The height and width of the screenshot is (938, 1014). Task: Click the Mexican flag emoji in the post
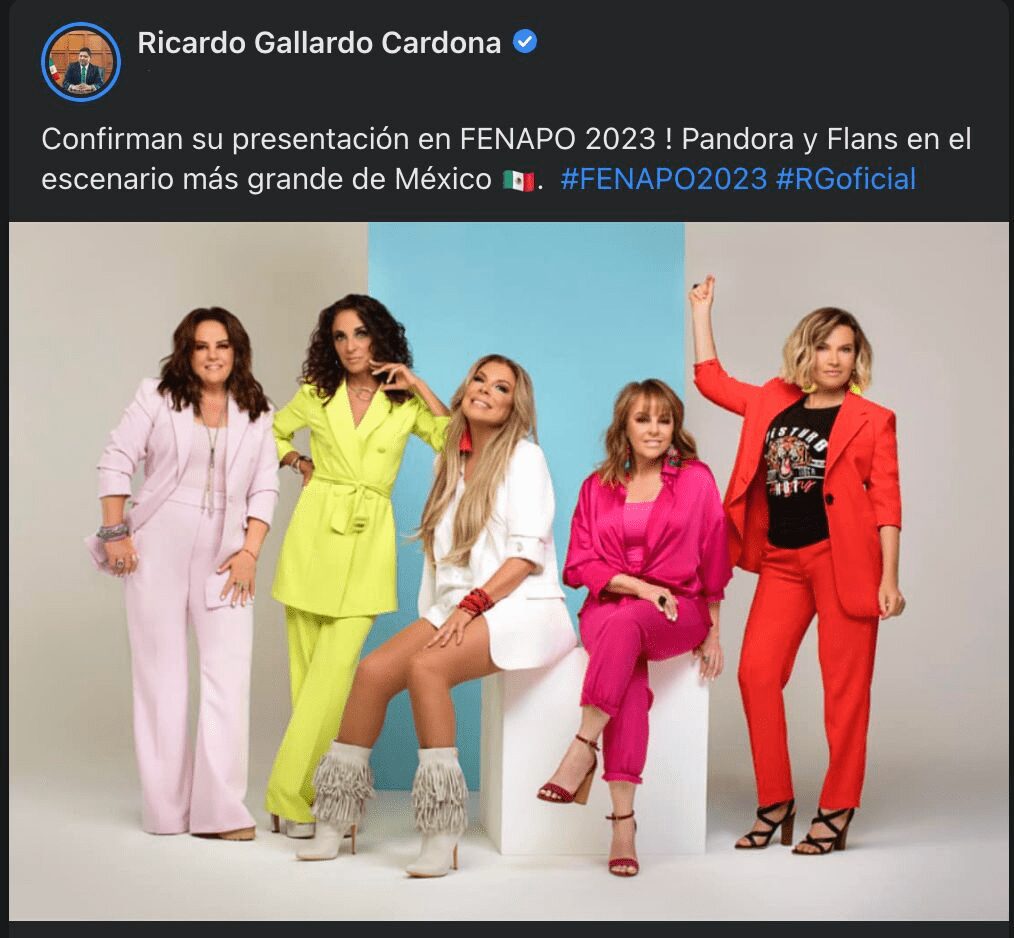[x=519, y=180]
